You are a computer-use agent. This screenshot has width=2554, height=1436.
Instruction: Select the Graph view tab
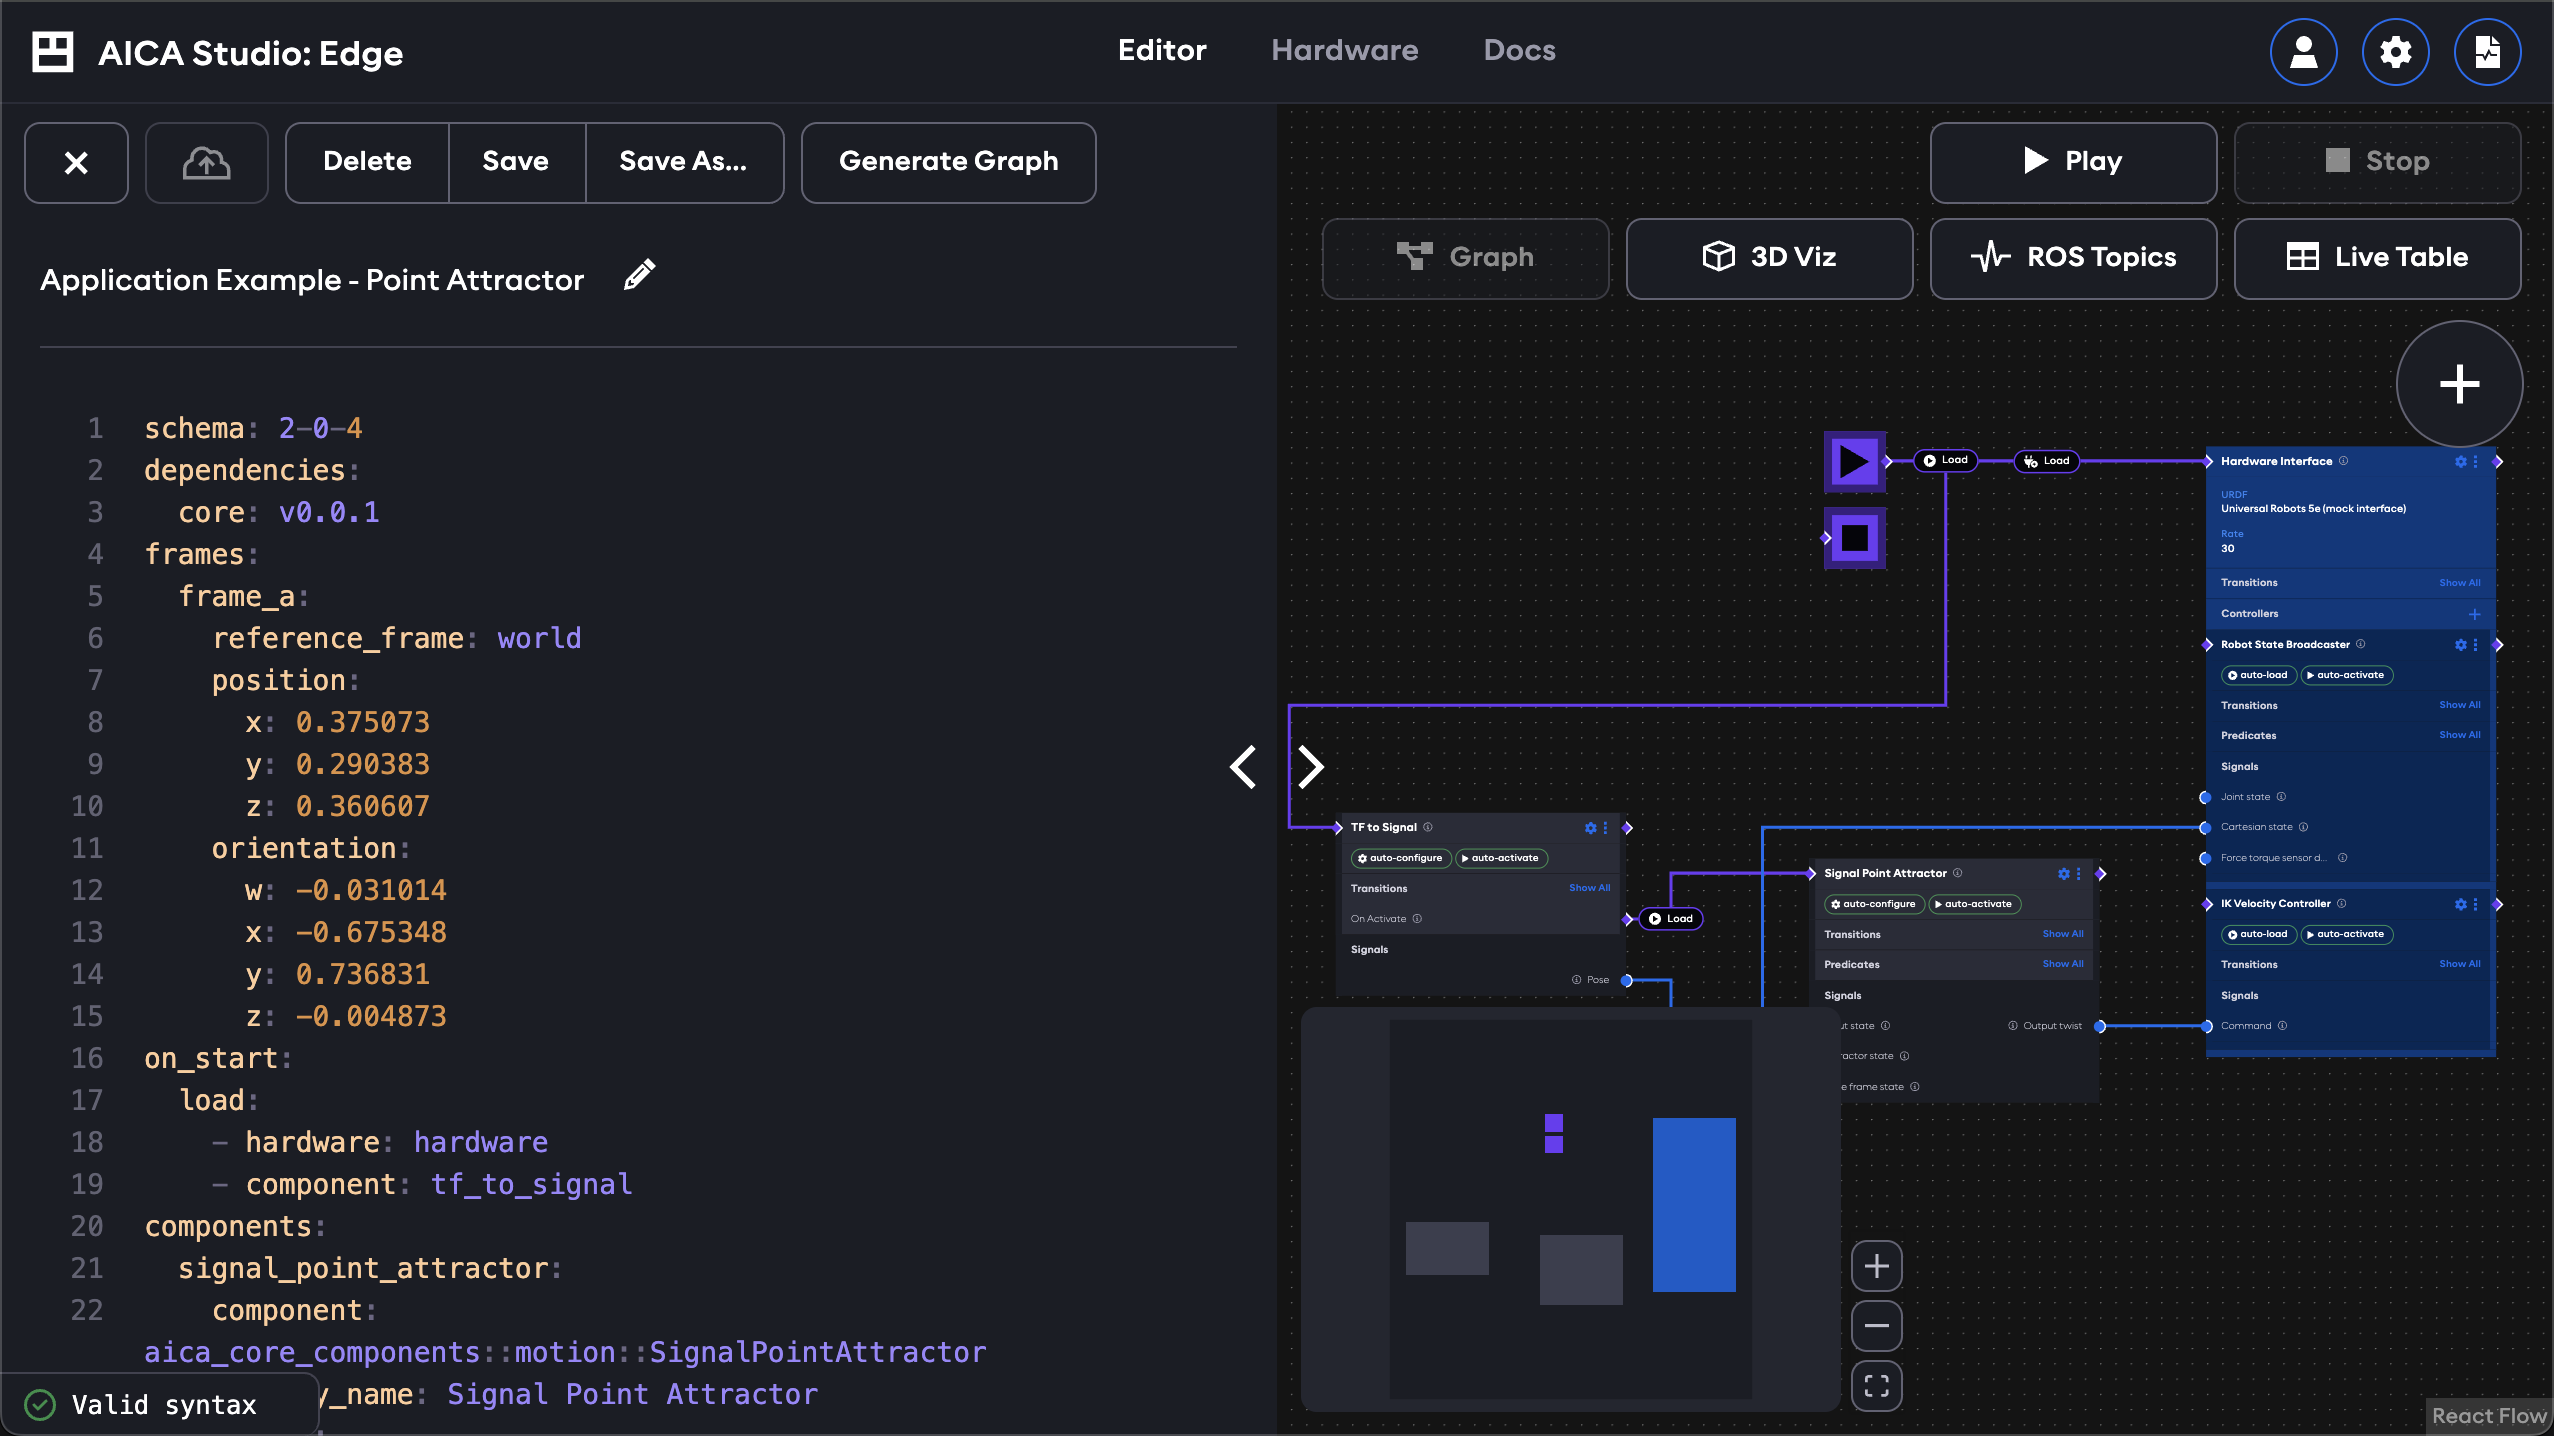coord(1465,258)
